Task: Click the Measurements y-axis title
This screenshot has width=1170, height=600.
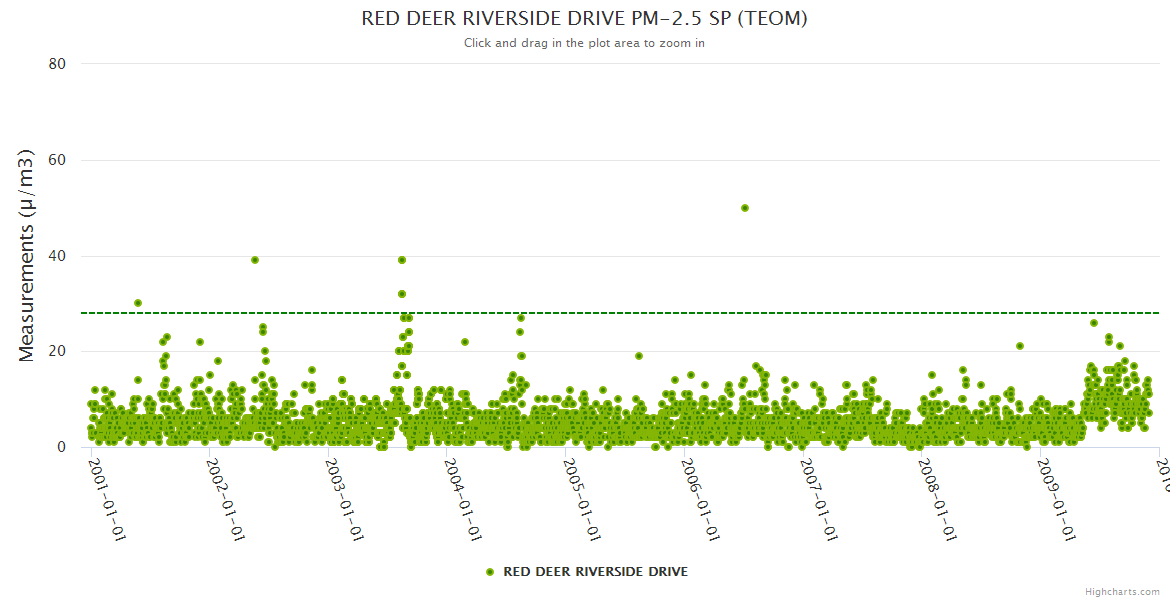Action: 27,255
